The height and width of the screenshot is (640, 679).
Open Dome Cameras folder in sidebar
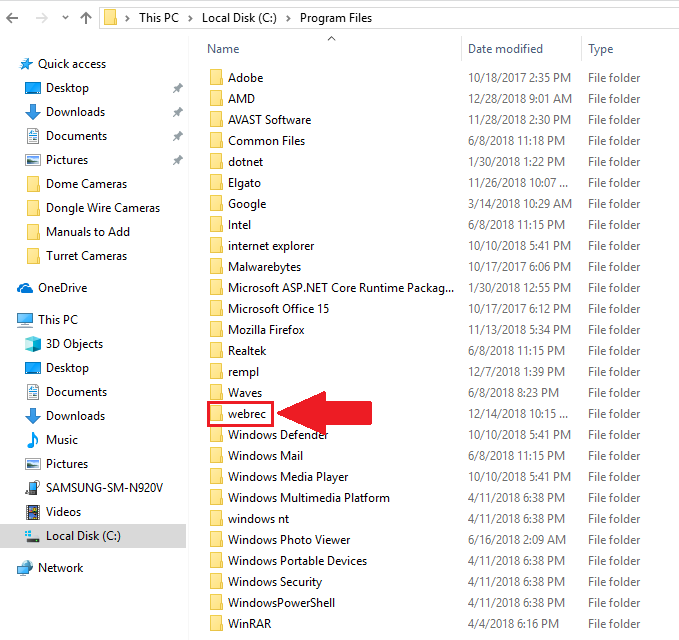pos(86,184)
